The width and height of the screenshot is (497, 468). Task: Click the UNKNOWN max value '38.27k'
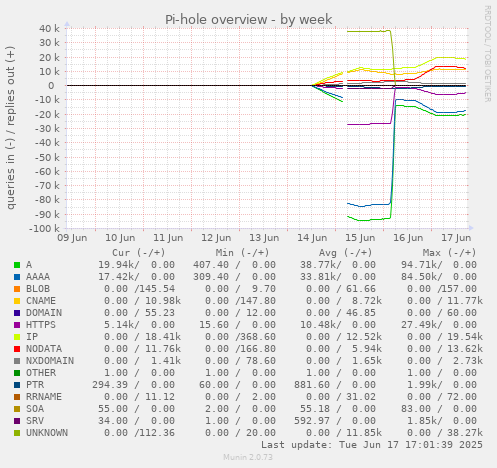point(465,433)
